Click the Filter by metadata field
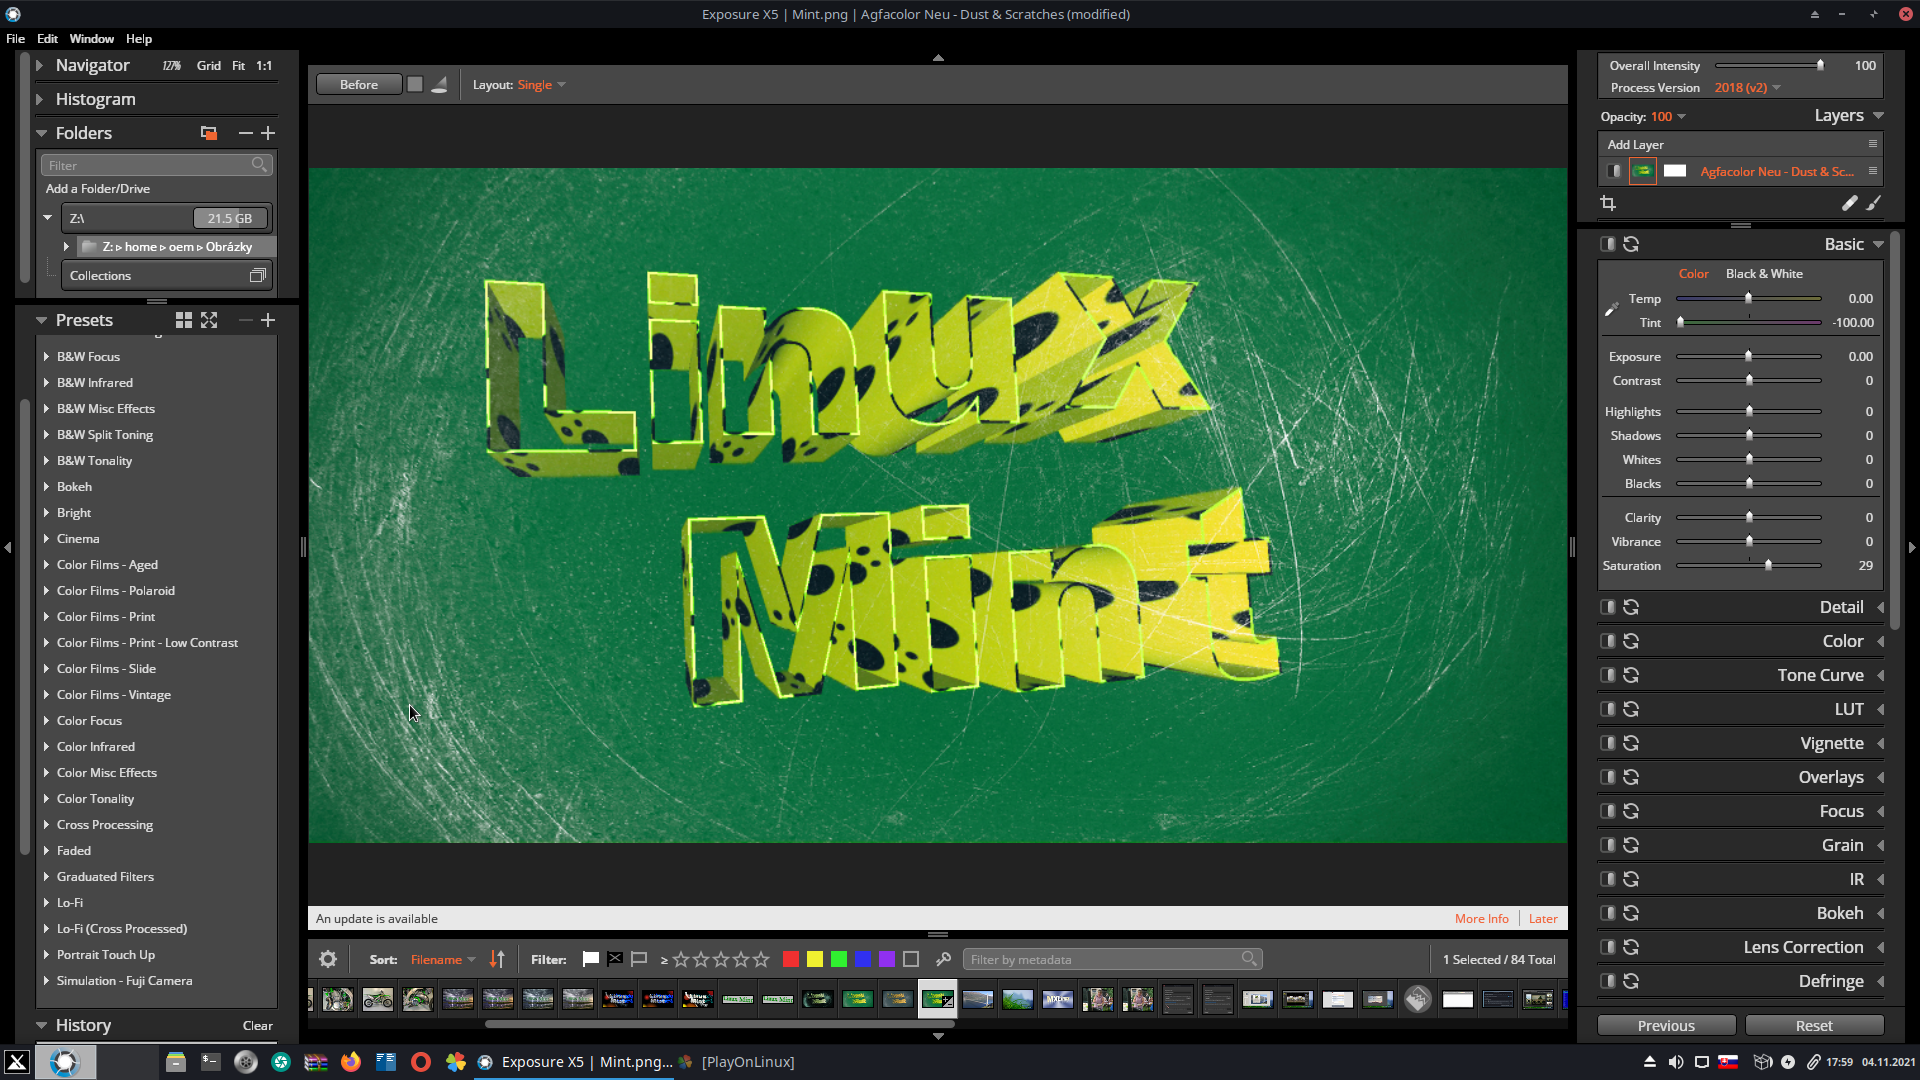This screenshot has width=1920, height=1080. [x=1112, y=959]
